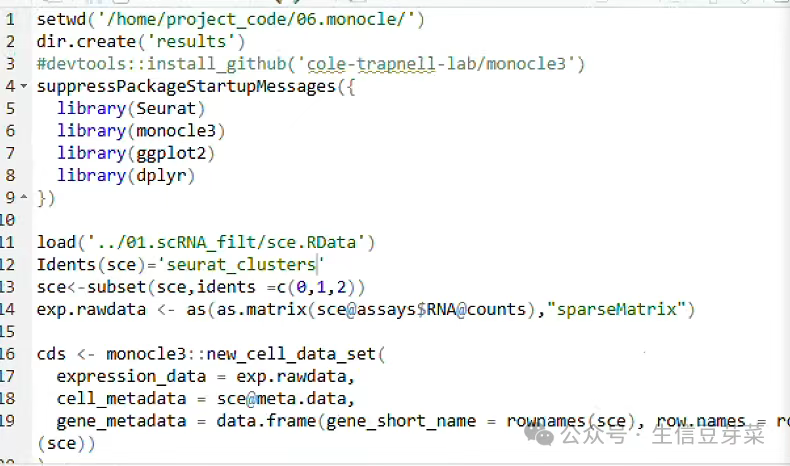Click the load sce.RData line
The image size is (790, 466).
[206, 242]
